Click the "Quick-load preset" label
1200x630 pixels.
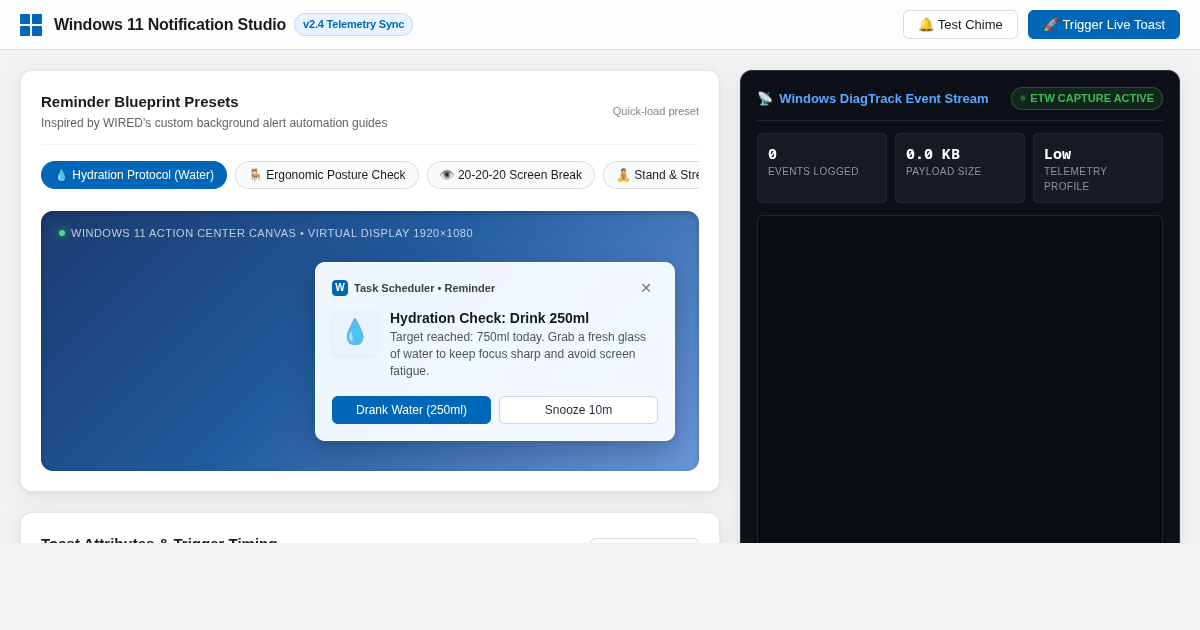coord(656,111)
